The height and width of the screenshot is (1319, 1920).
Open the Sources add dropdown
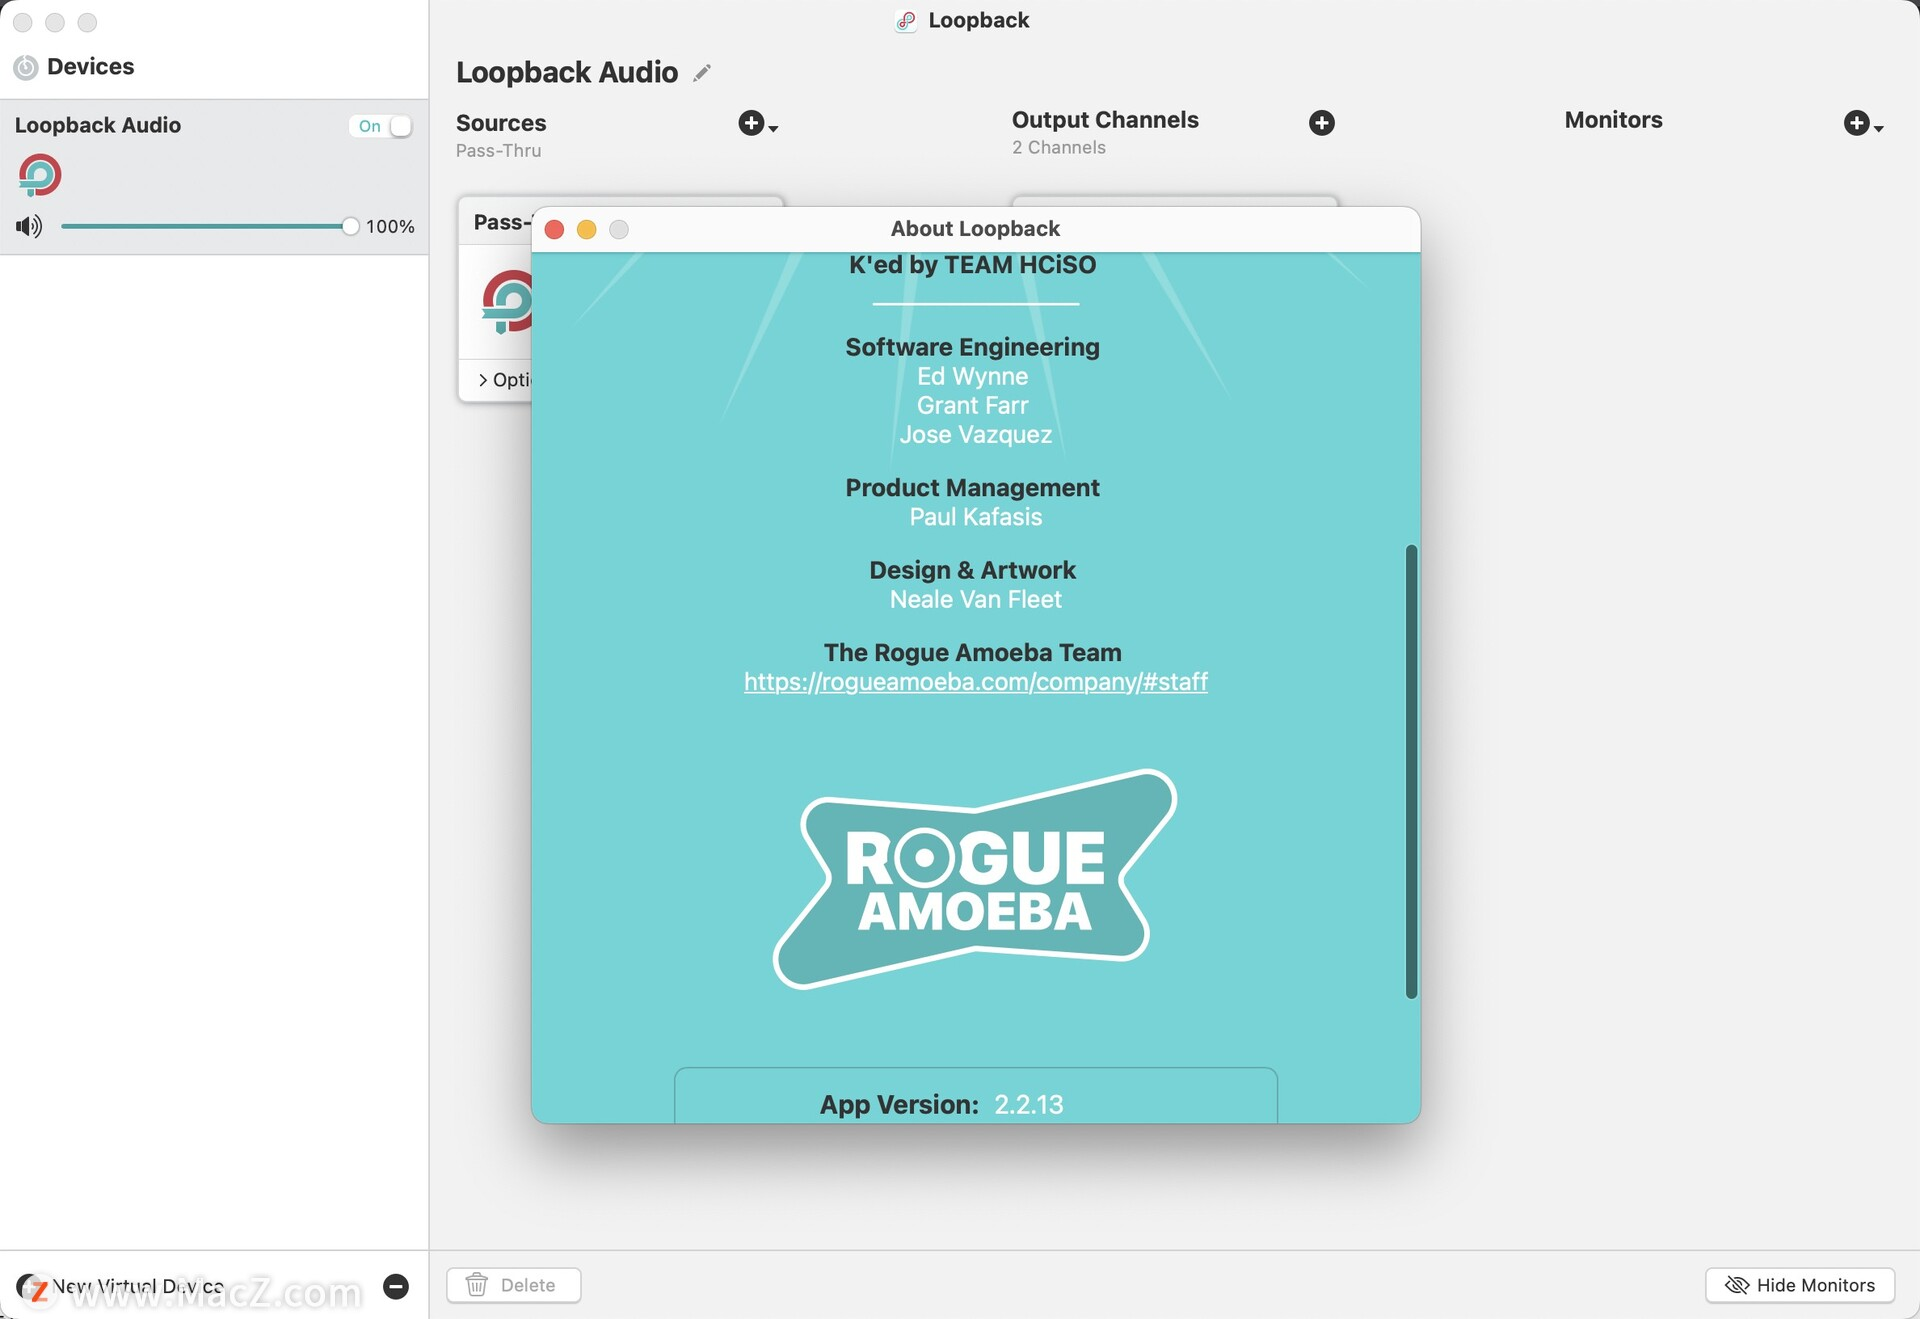(757, 123)
